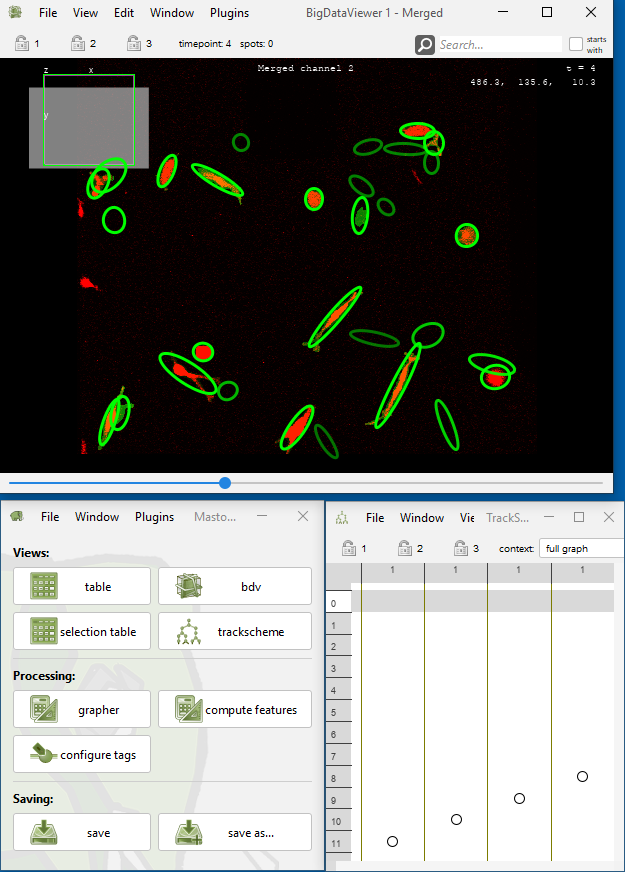Select the TrackScheme spot at timepoint 10
Screen dimensions: 625x872
tap(456, 819)
